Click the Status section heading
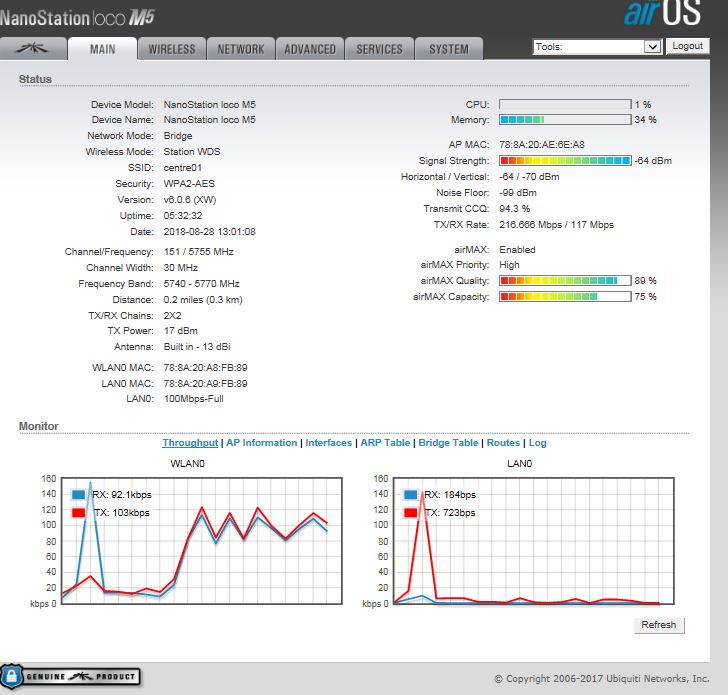This screenshot has height=695, width=728. [x=35, y=79]
